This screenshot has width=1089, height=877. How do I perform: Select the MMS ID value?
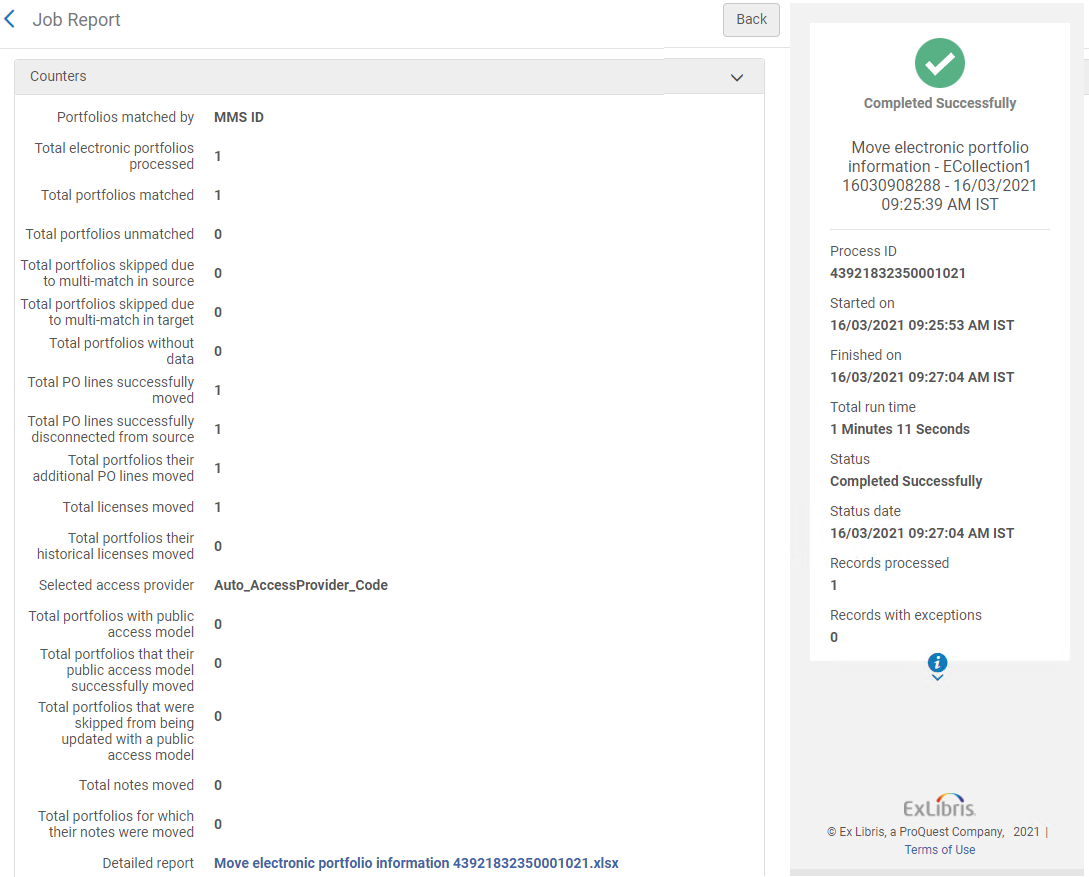tap(239, 117)
